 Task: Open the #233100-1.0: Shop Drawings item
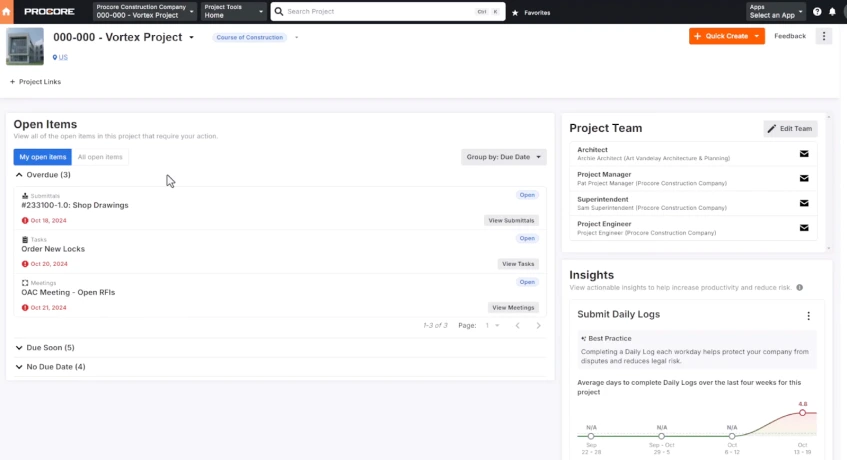[75, 205]
